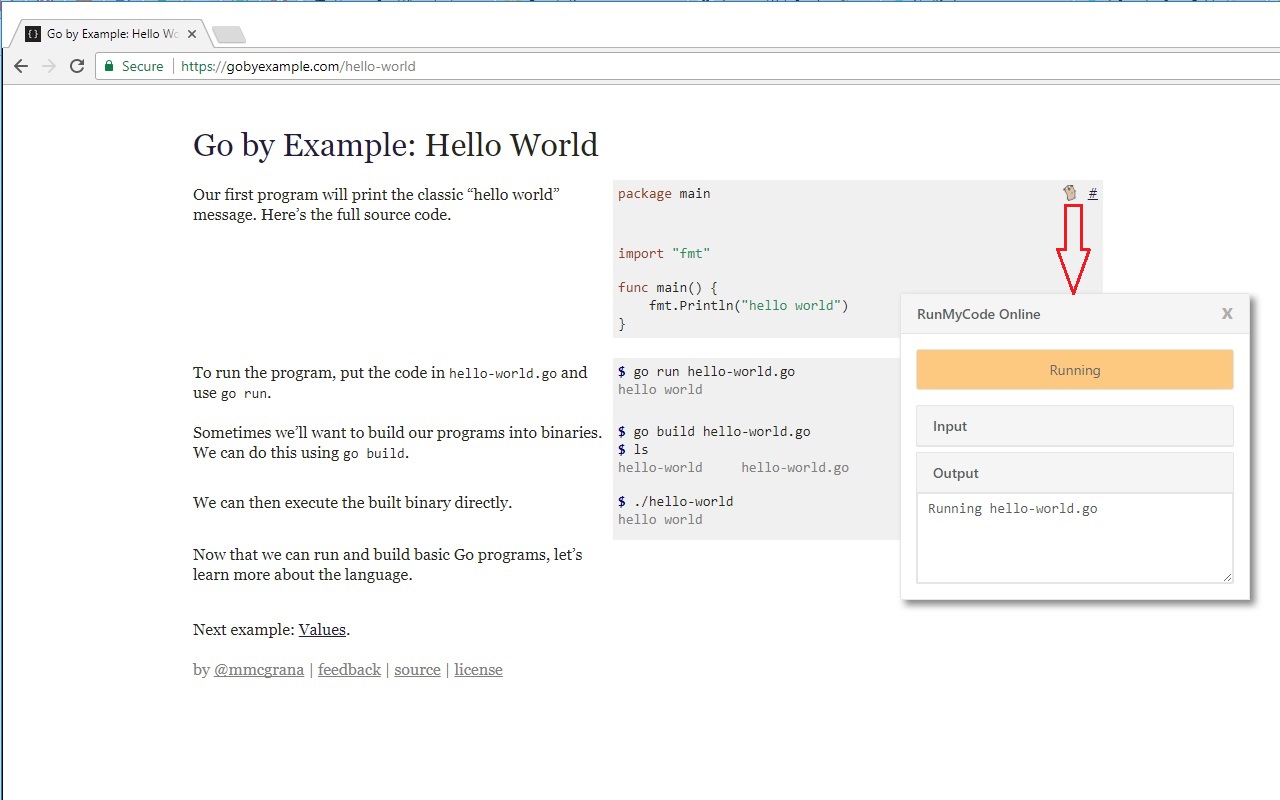Screen dimensions: 1280x800
Task: Click the Output textarea resize grip
Action: click(x=1227, y=577)
